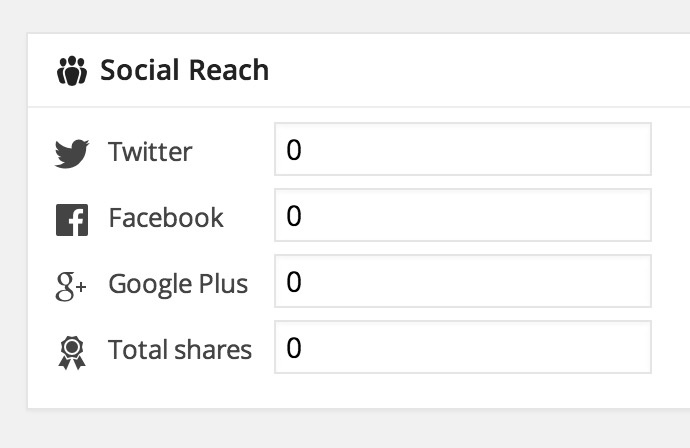Click the Social Reach people group icon
The height and width of the screenshot is (448, 690).
click(x=73, y=71)
